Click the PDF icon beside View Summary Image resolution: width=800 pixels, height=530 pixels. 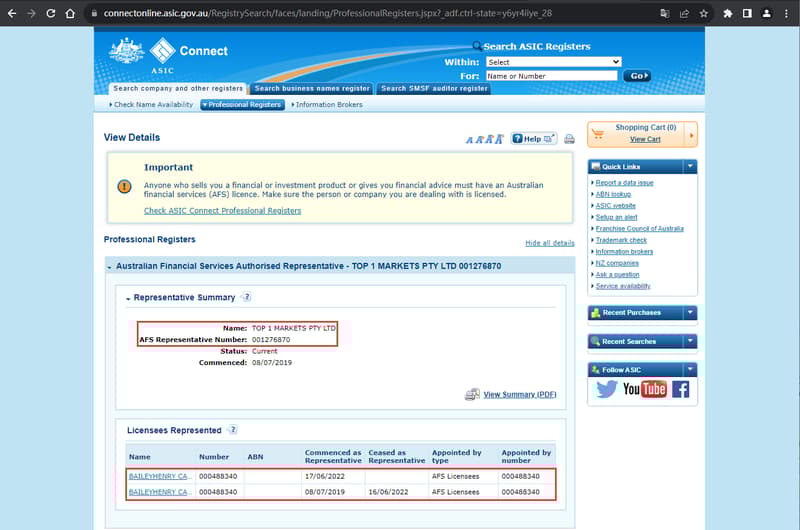[472, 394]
